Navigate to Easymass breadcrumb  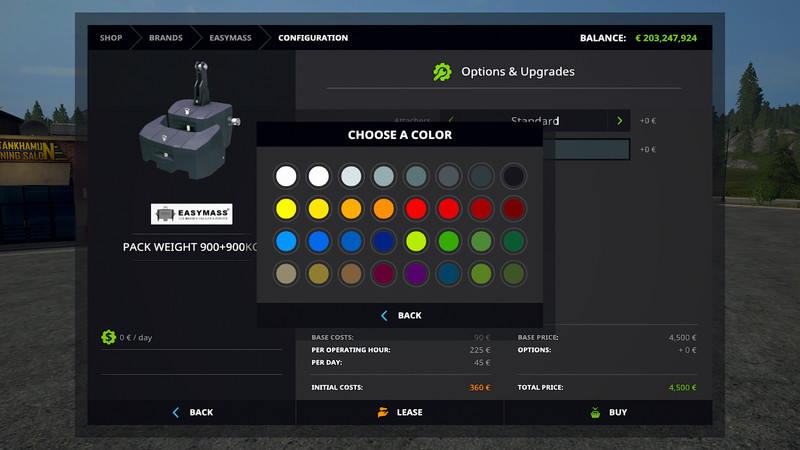click(229, 38)
